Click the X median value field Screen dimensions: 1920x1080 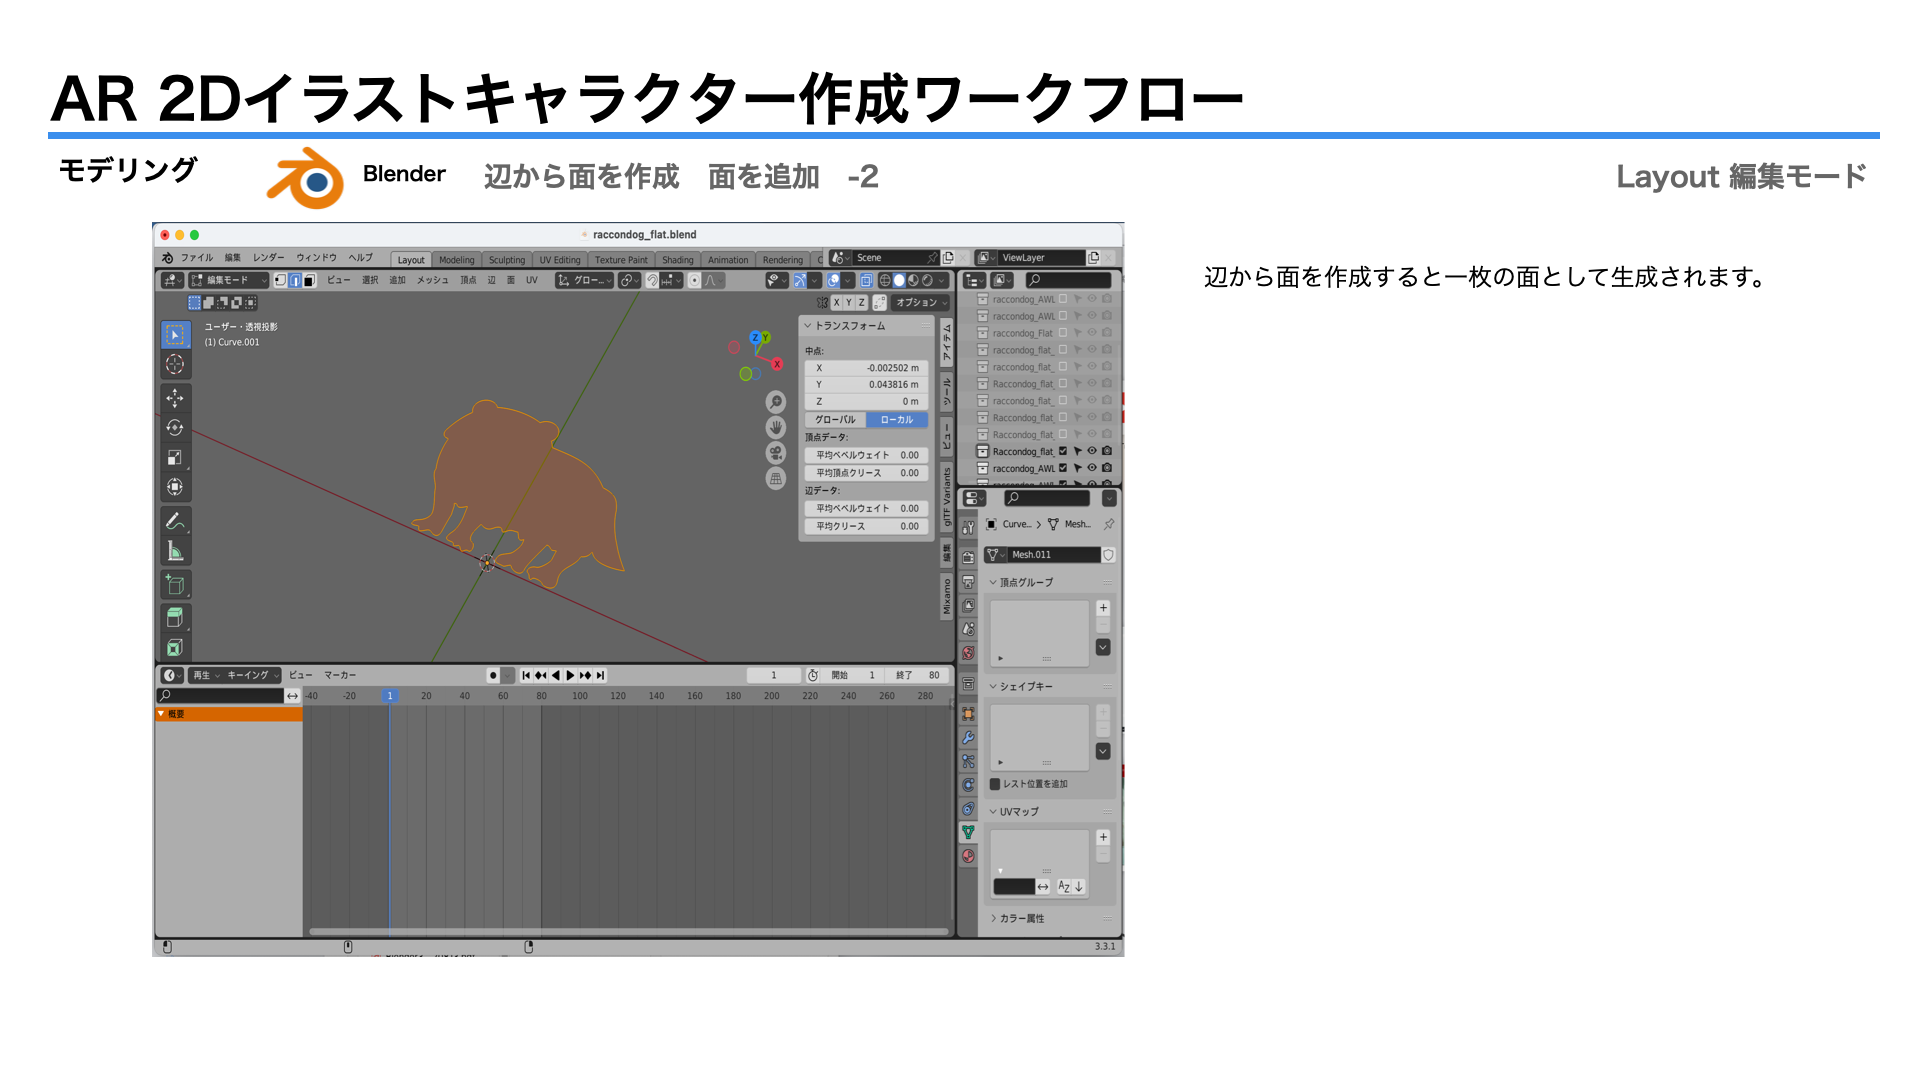point(866,368)
